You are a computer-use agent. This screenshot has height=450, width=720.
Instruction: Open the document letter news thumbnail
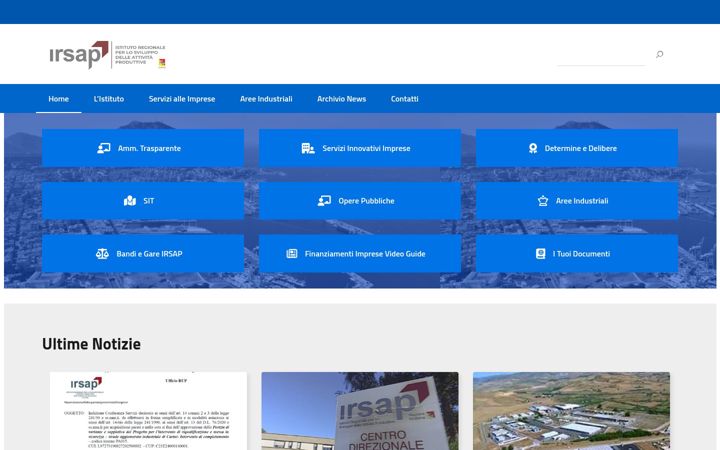tap(148, 411)
